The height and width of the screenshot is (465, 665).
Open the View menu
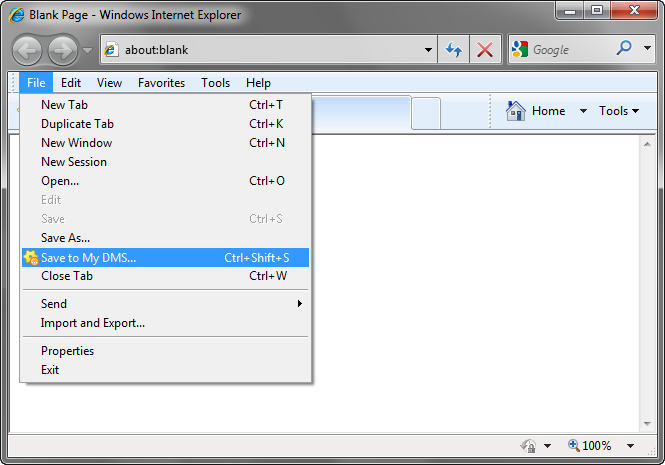(109, 82)
